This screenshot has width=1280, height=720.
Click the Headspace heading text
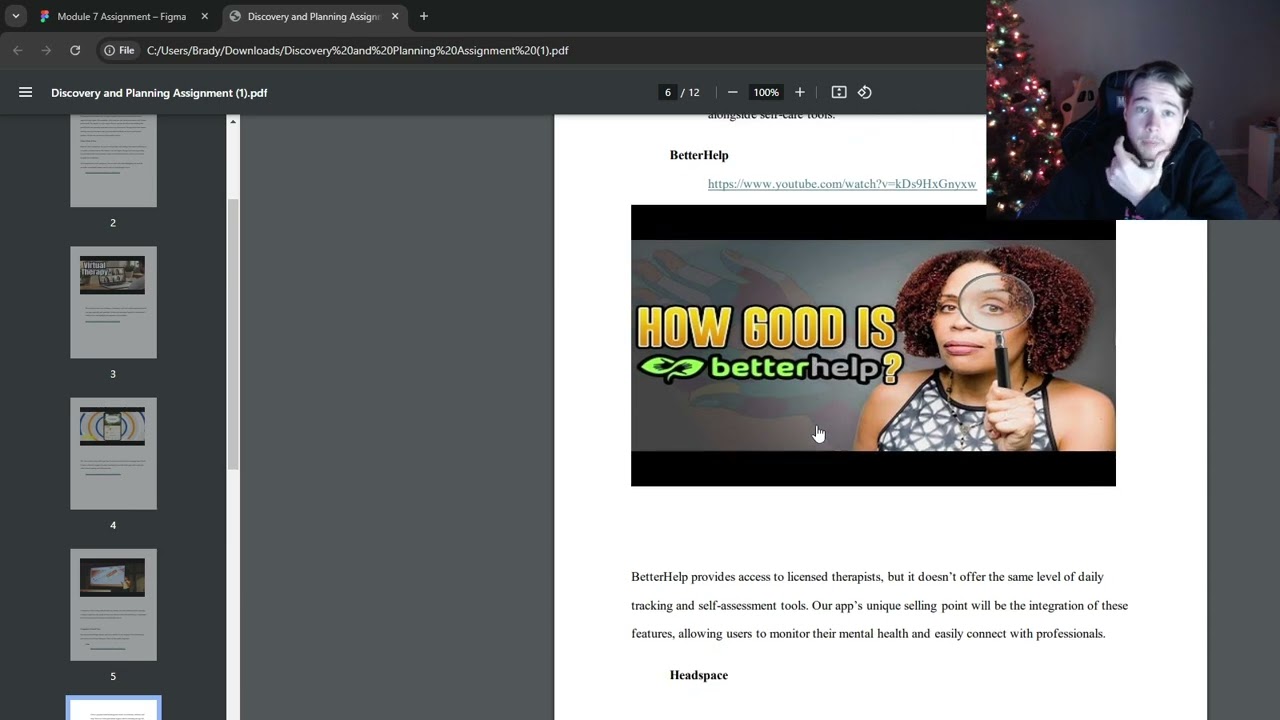699,675
